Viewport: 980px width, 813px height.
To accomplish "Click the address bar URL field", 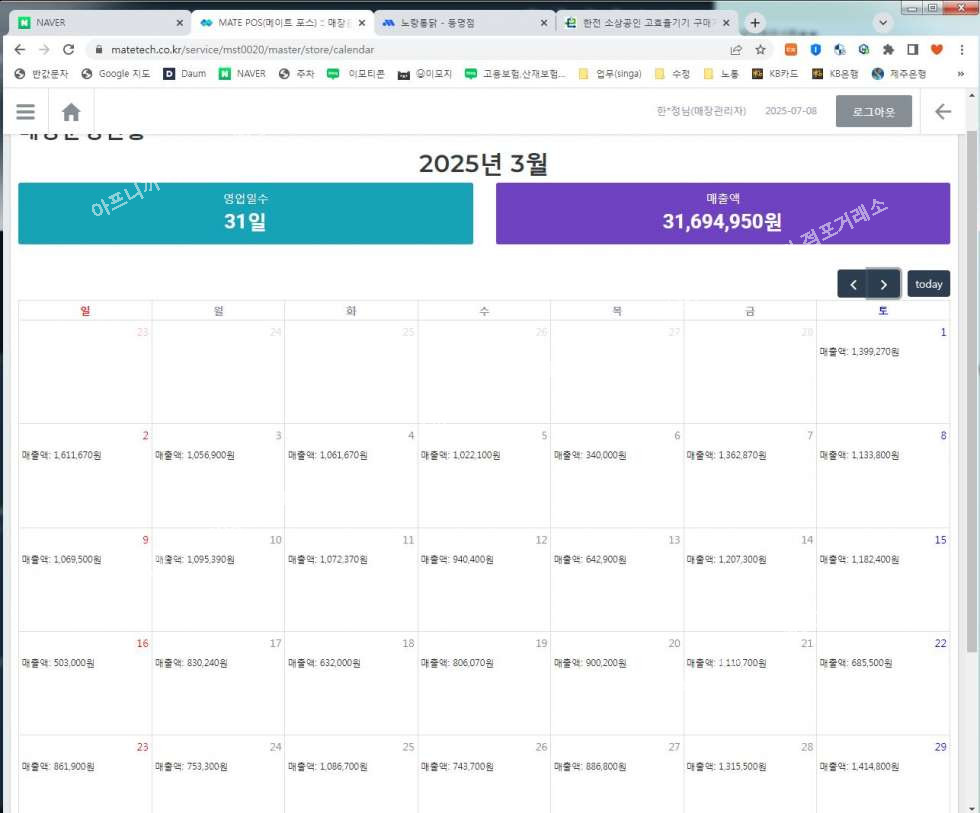I will (x=400, y=49).
